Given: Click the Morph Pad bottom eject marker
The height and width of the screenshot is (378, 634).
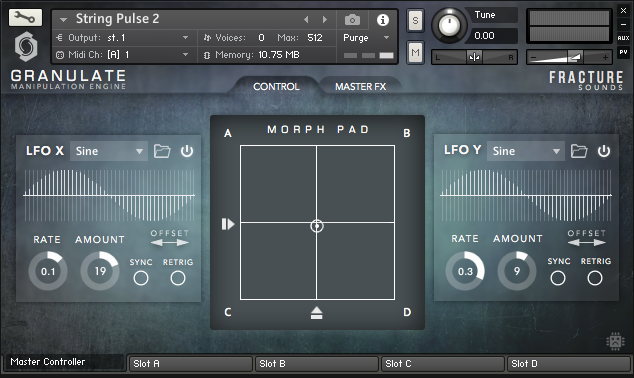Looking at the screenshot, I should point(316,313).
